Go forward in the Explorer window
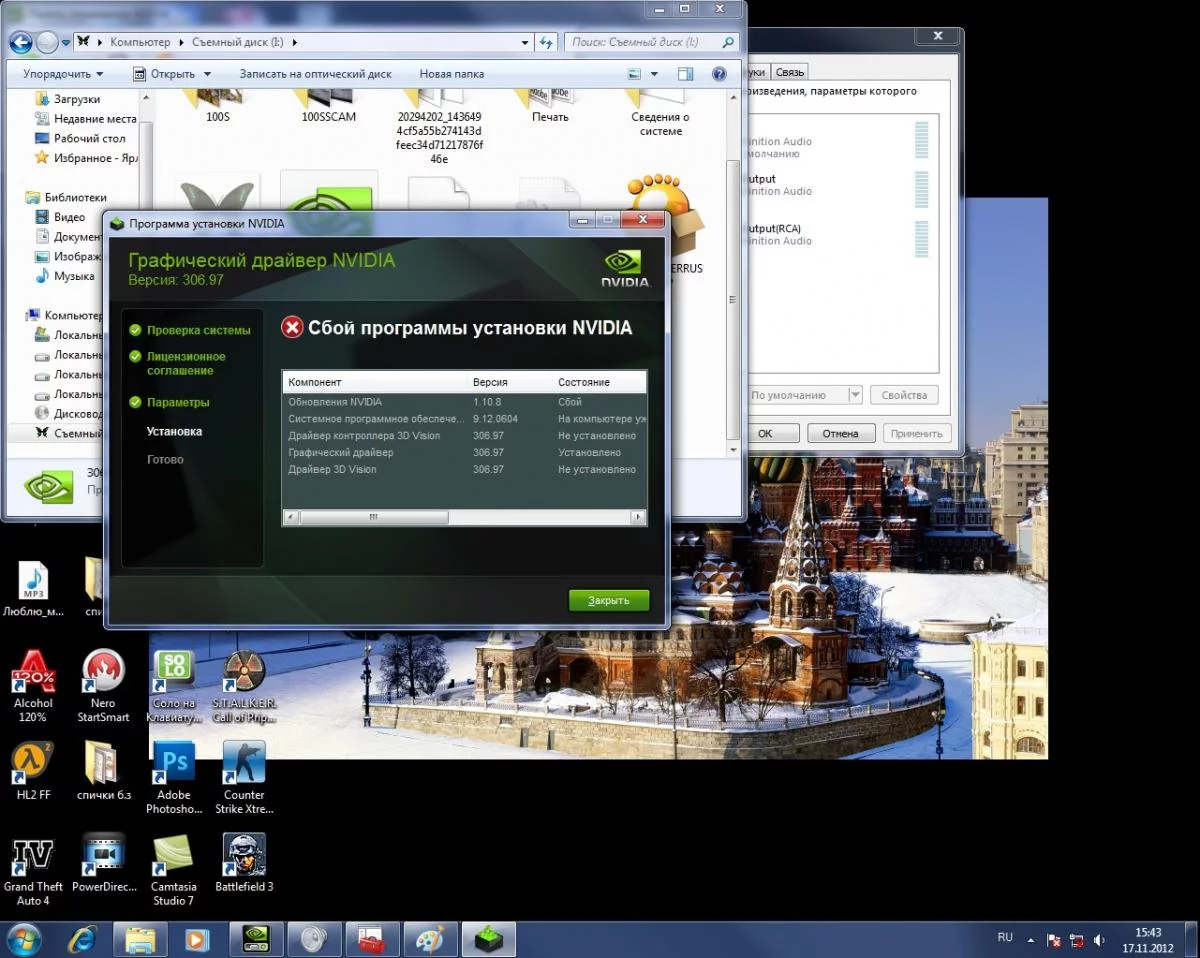The height and width of the screenshot is (958, 1200). [47, 43]
